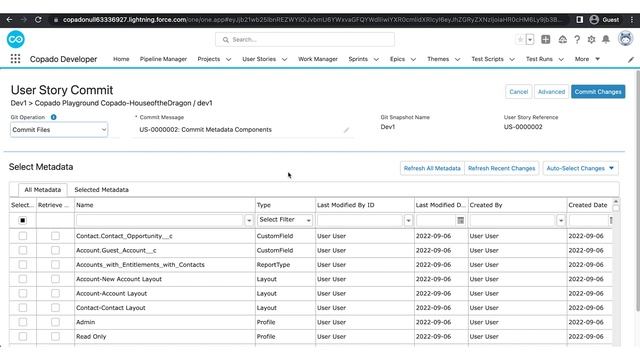Open the Last Modified Date calendar picker
This screenshot has width=640, height=360.
coord(460,220)
